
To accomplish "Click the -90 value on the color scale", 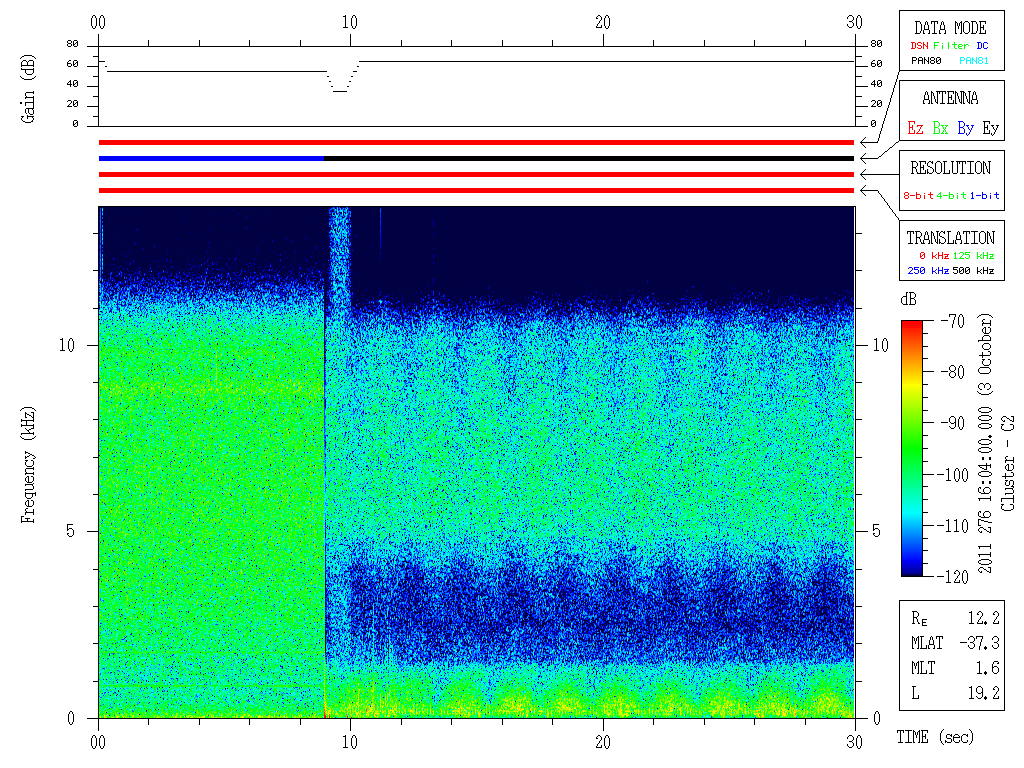I will point(953,423).
